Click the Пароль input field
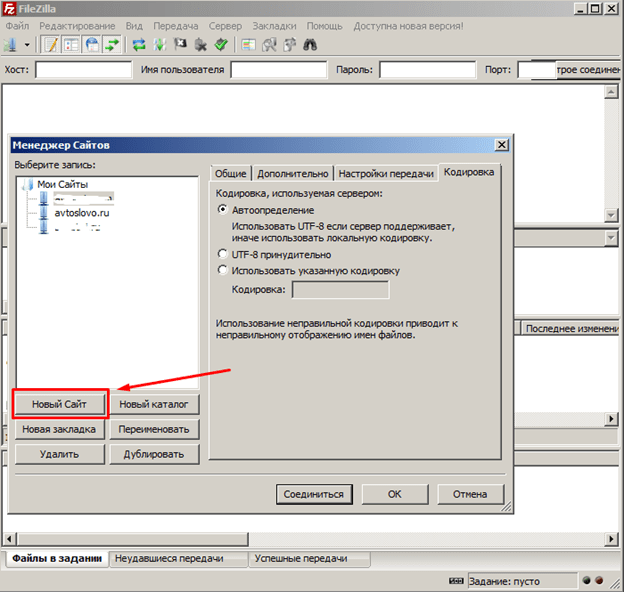This screenshot has height=592, width=624. tap(427, 70)
